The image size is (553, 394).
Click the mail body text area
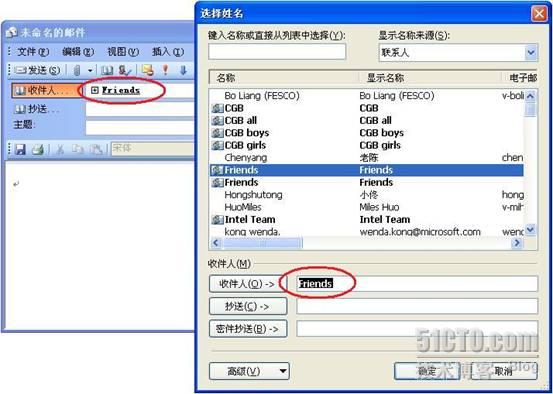pyautogui.click(x=100, y=245)
